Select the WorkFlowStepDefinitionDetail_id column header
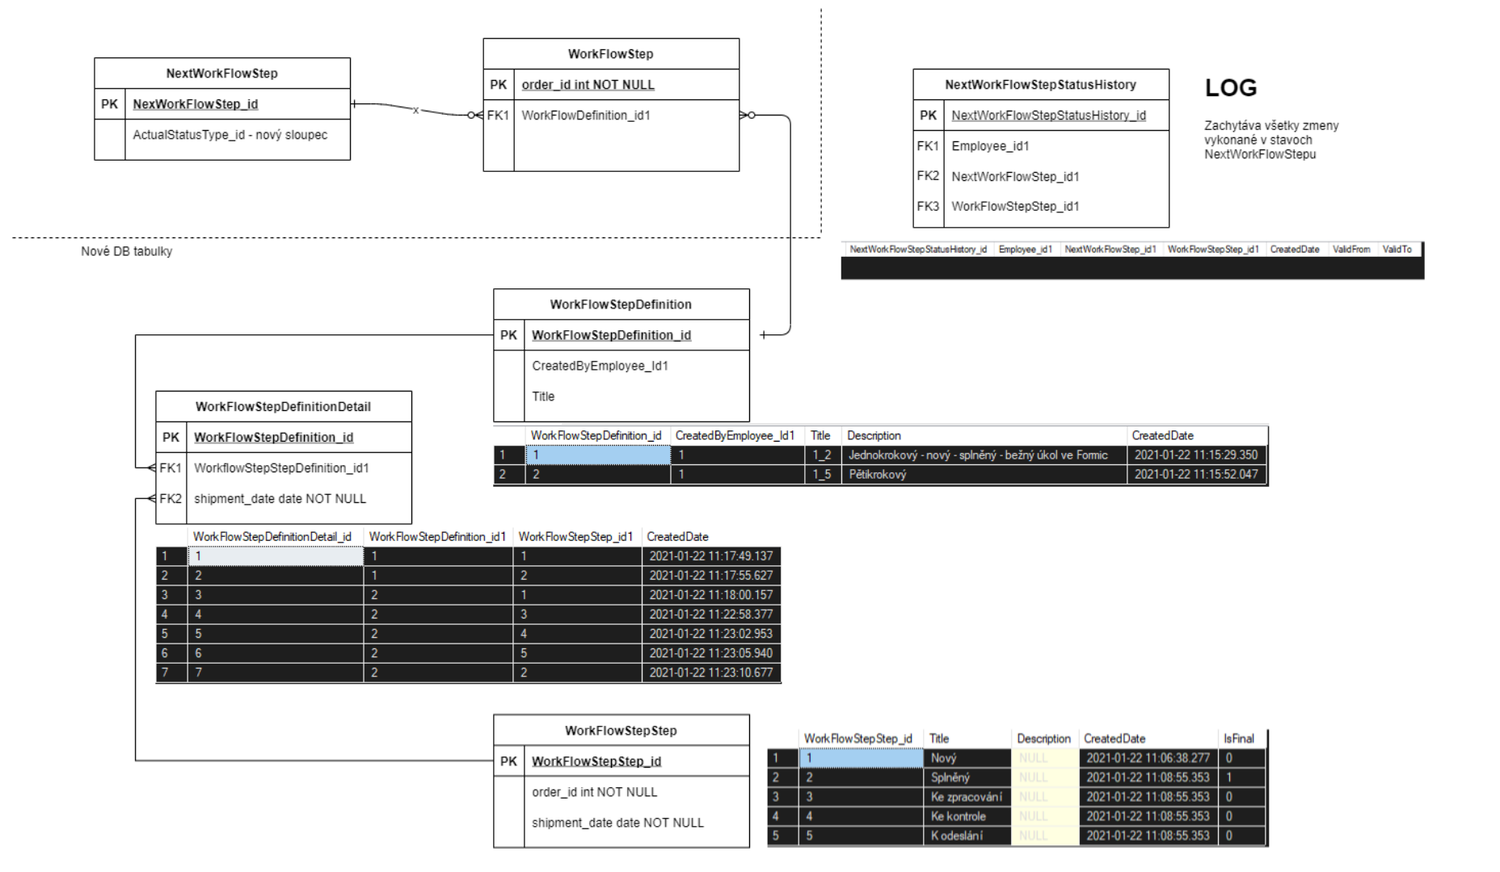Screen dimensions: 1500x872 272,537
